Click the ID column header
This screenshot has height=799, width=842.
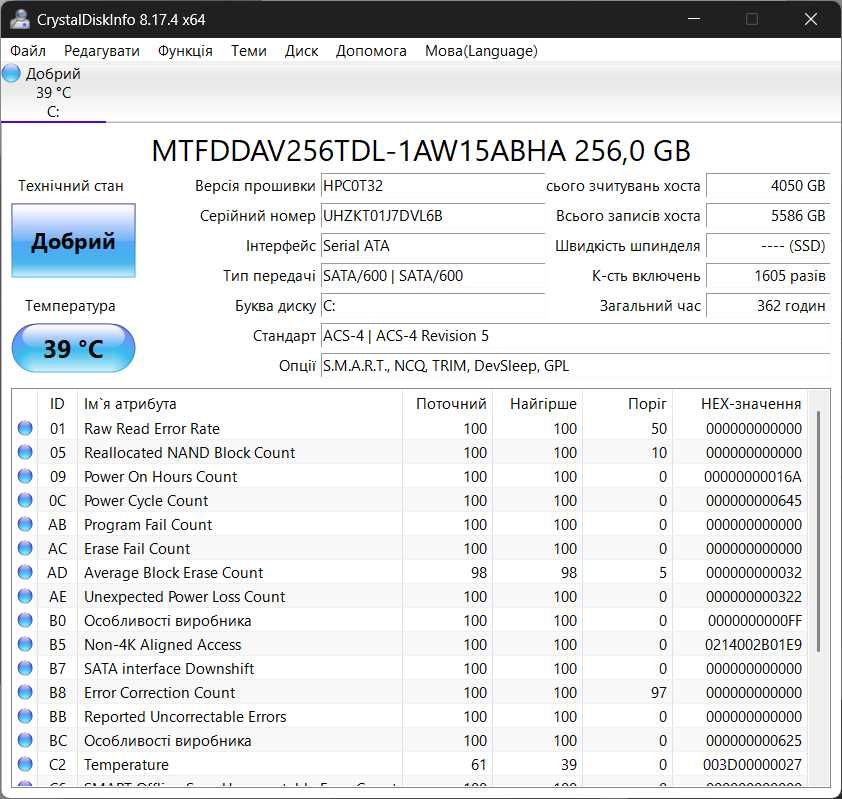tap(57, 404)
